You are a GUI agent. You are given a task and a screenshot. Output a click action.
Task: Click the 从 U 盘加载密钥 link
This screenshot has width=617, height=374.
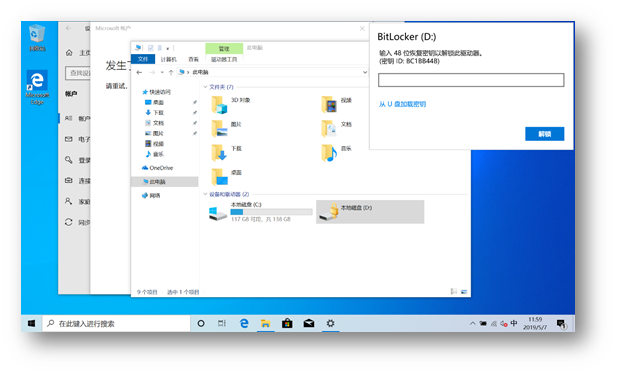tap(402, 104)
